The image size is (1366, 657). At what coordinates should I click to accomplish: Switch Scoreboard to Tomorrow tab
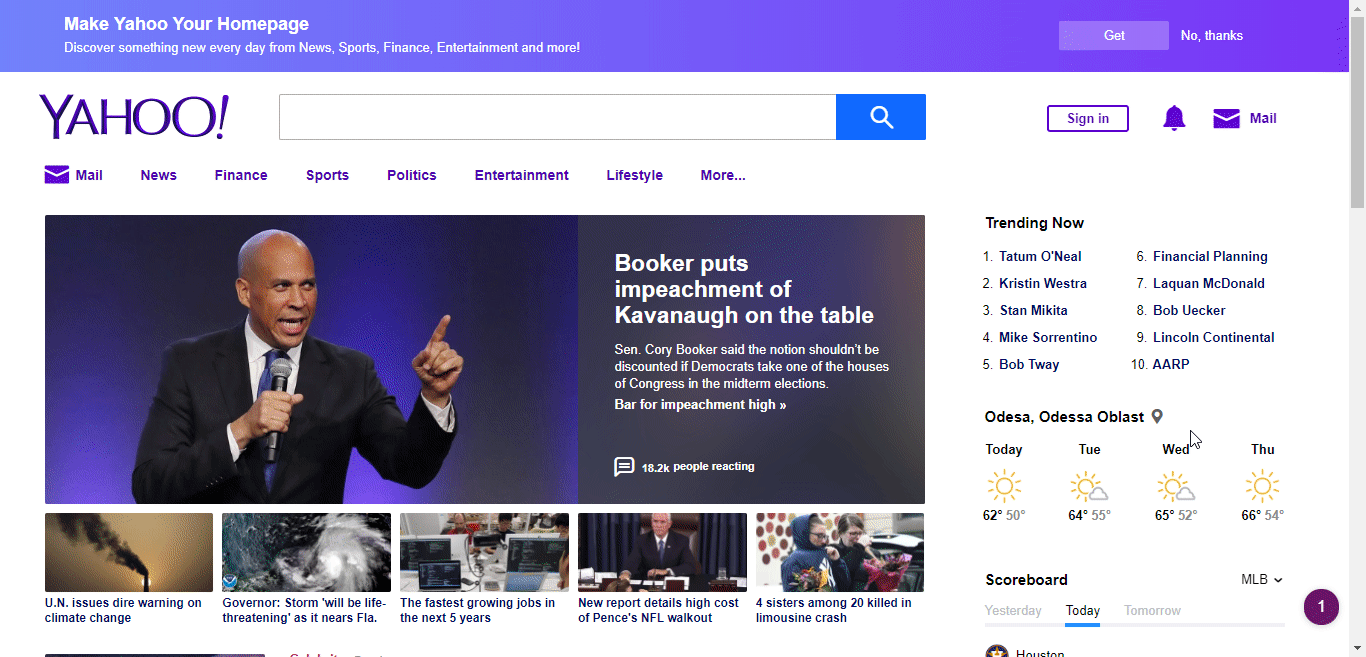pos(1152,610)
